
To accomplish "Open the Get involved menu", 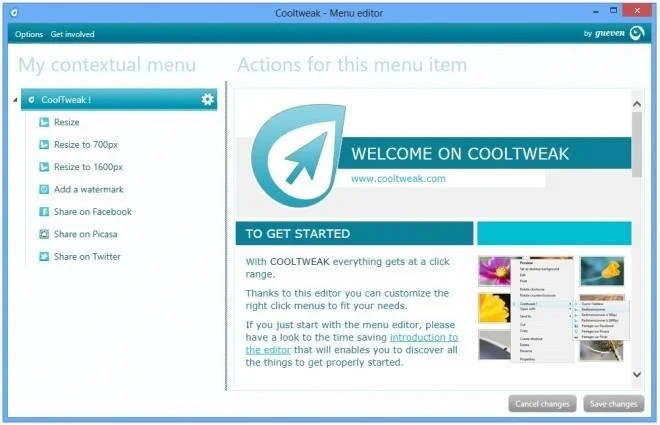I will click(x=72, y=34).
